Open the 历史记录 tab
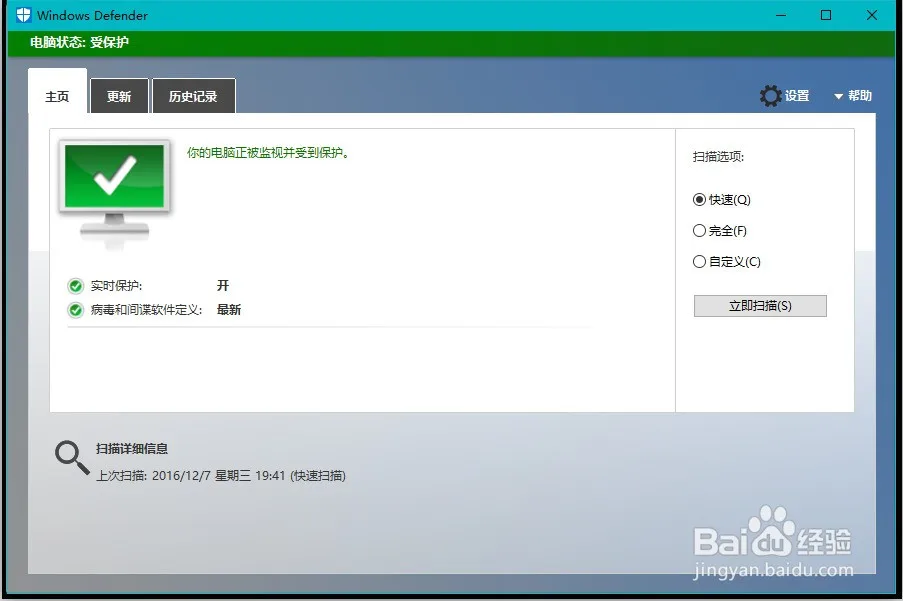The height and width of the screenshot is (601, 903). point(193,95)
